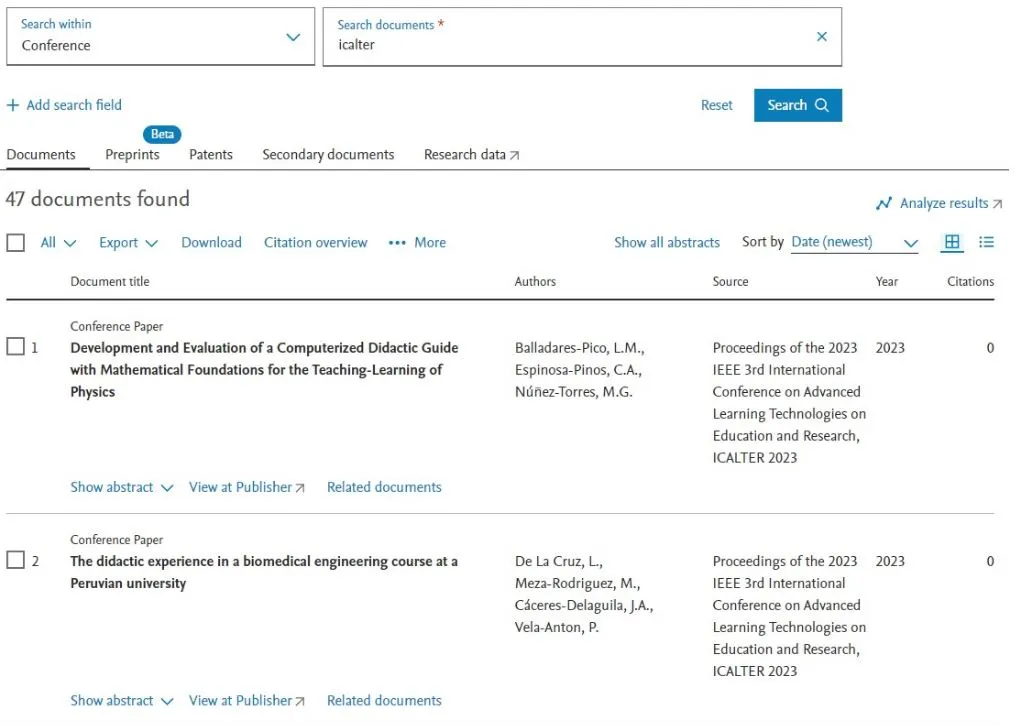Check the box for document 1
1015x726 pixels.
pyautogui.click(x=16, y=346)
